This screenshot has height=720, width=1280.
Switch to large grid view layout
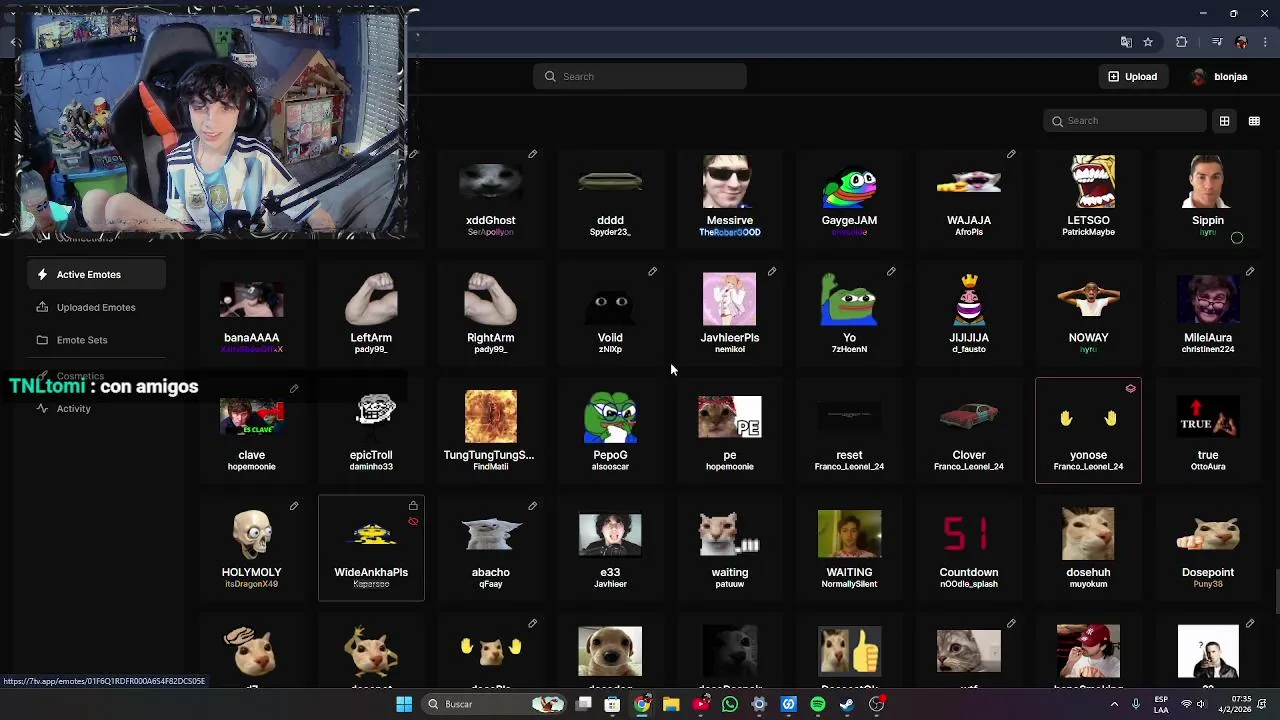pyautogui.click(x=1224, y=121)
